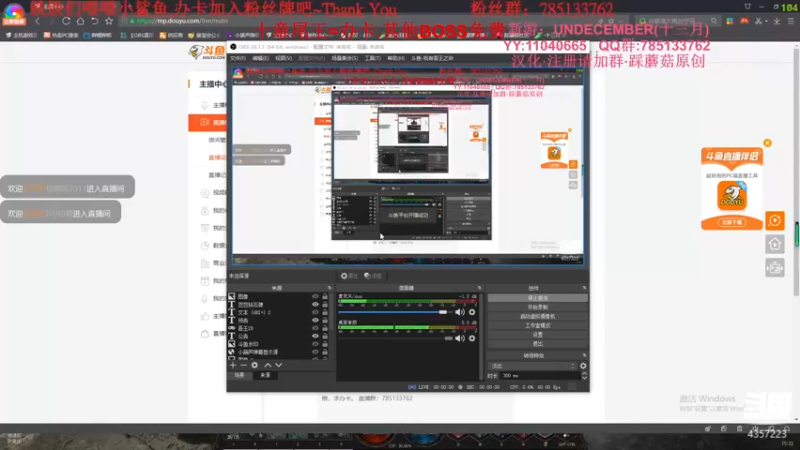Open the 淡出 transition dropdown
Screen dimensions: 800x450
[533, 366]
